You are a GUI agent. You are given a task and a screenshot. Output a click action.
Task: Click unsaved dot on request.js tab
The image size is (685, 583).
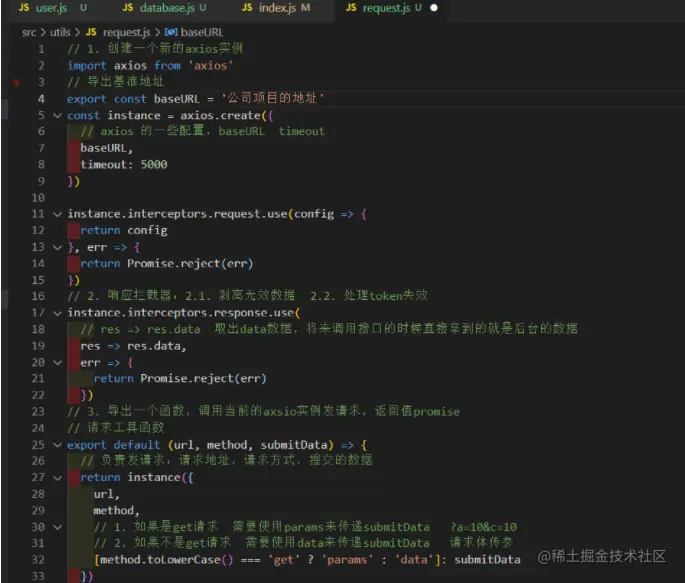click(x=433, y=8)
